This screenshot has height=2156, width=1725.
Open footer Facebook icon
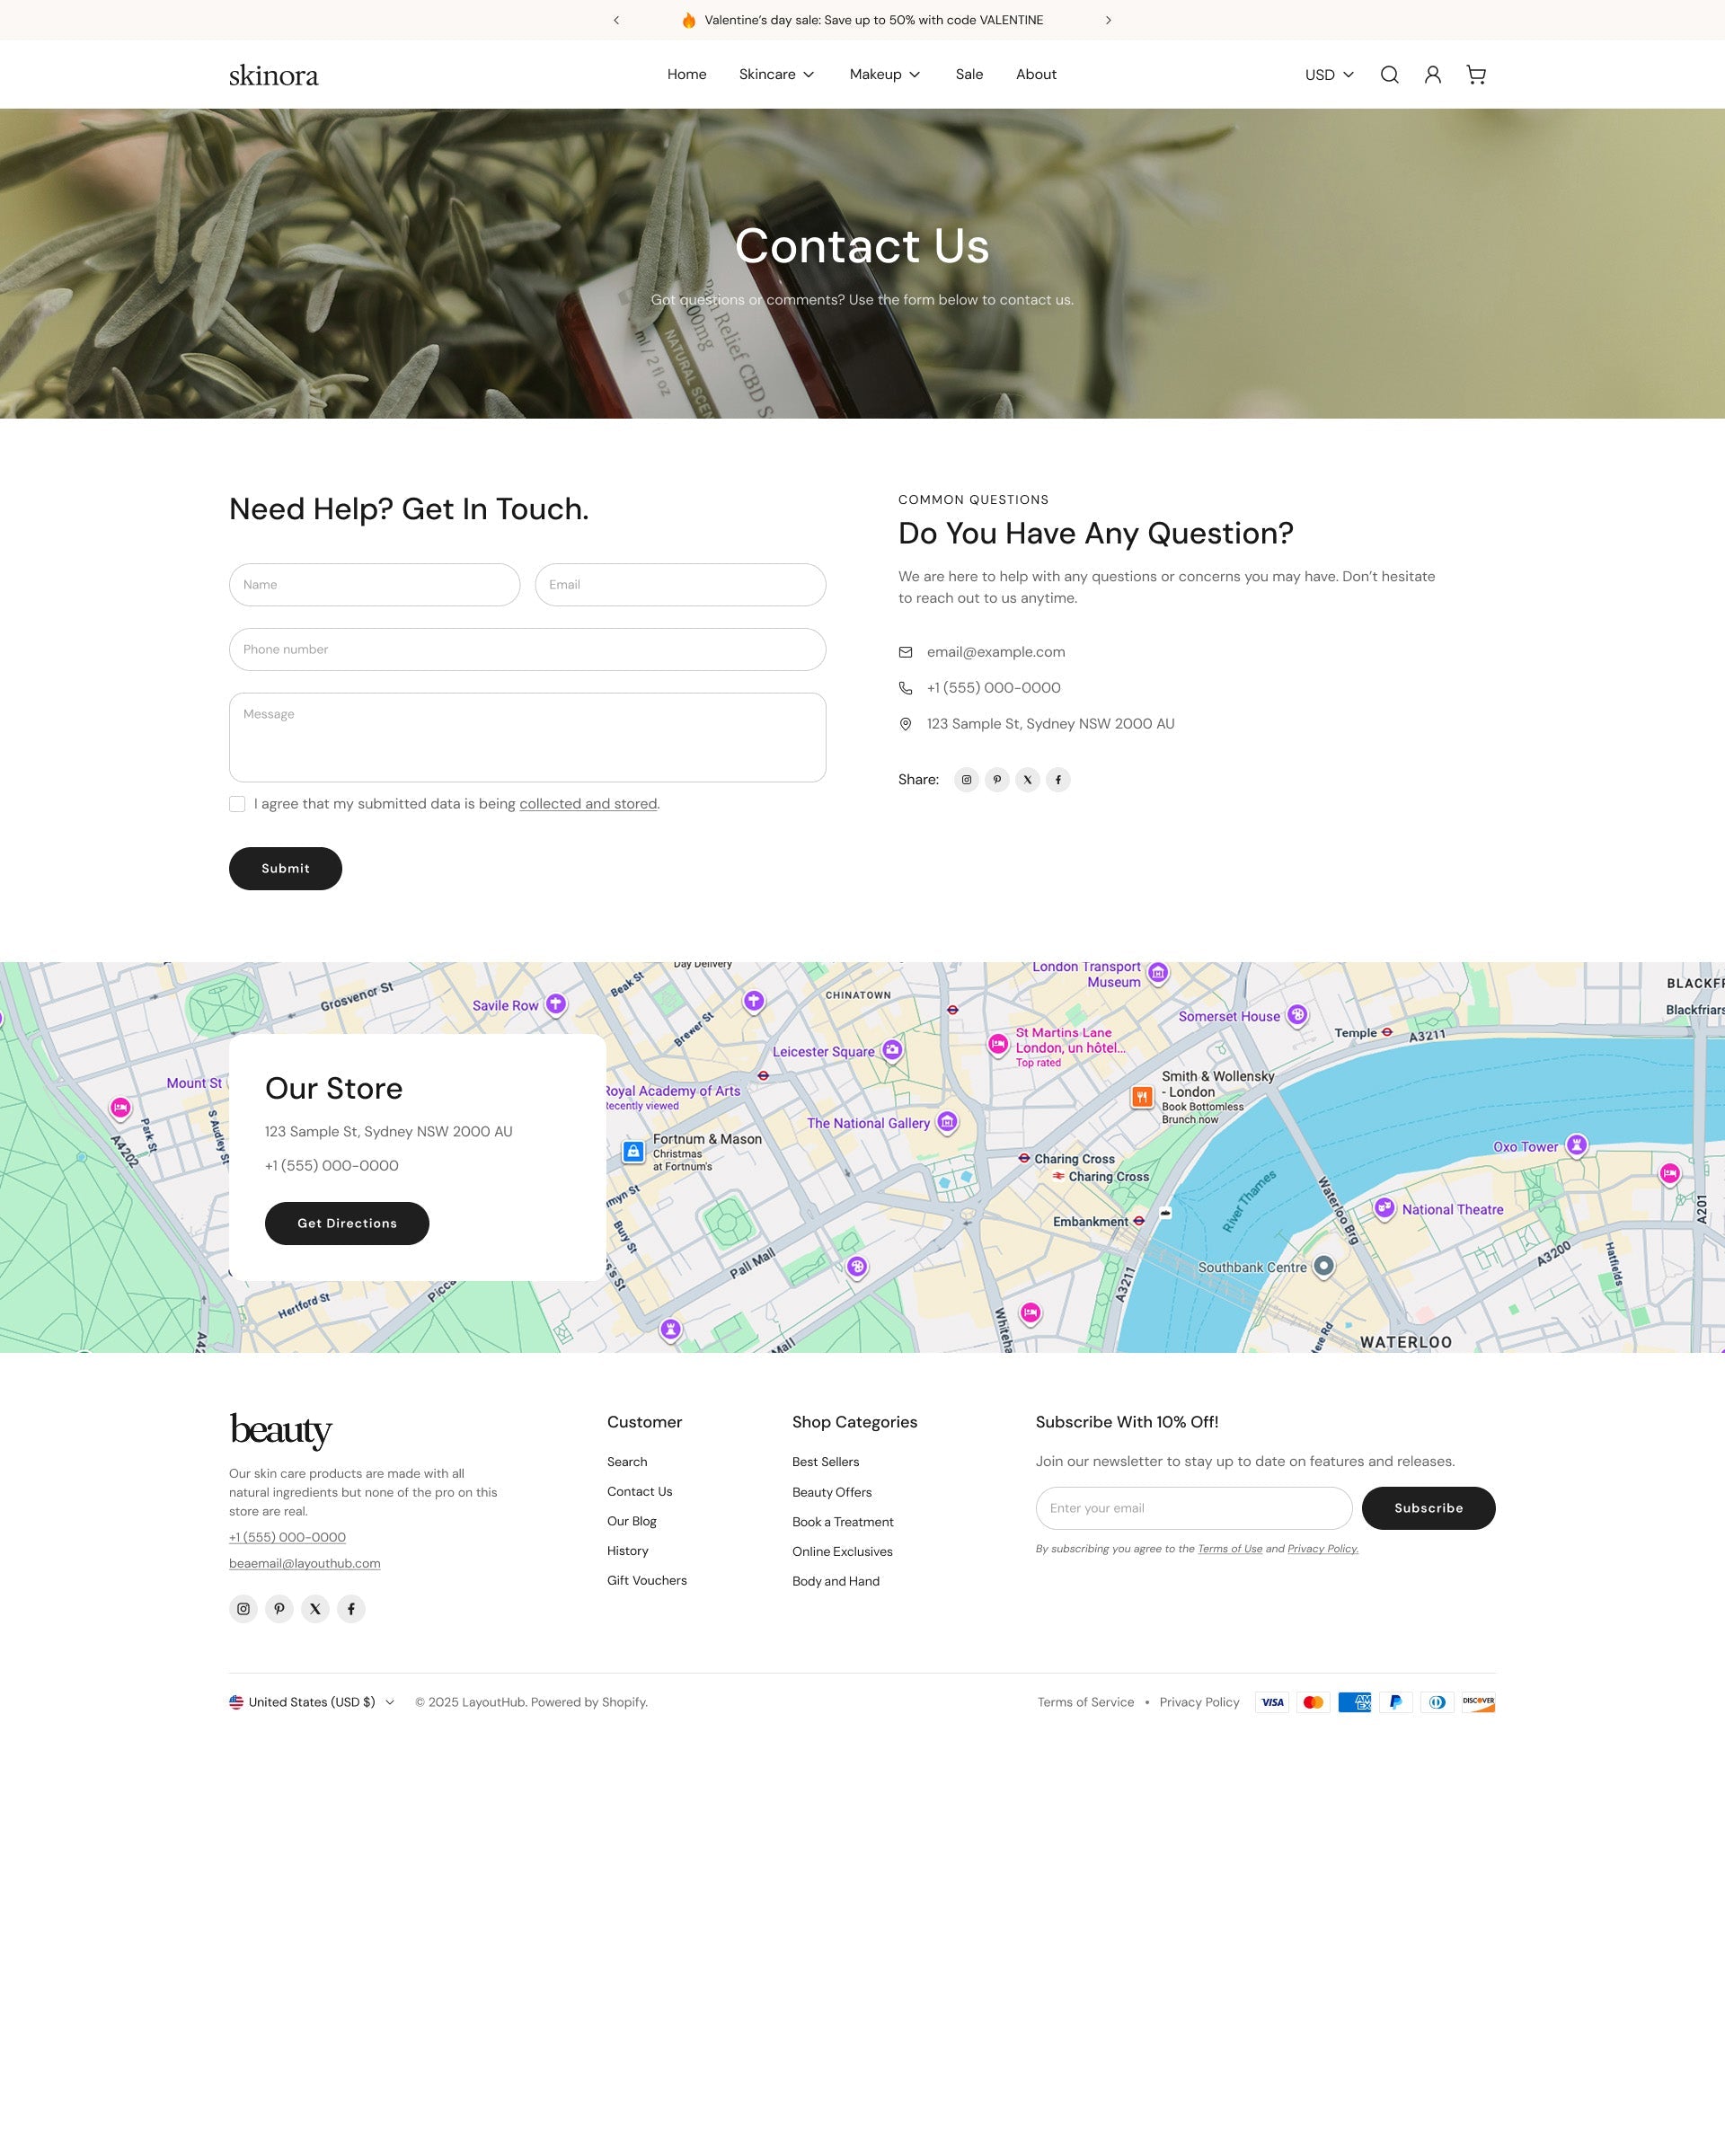[351, 1609]
